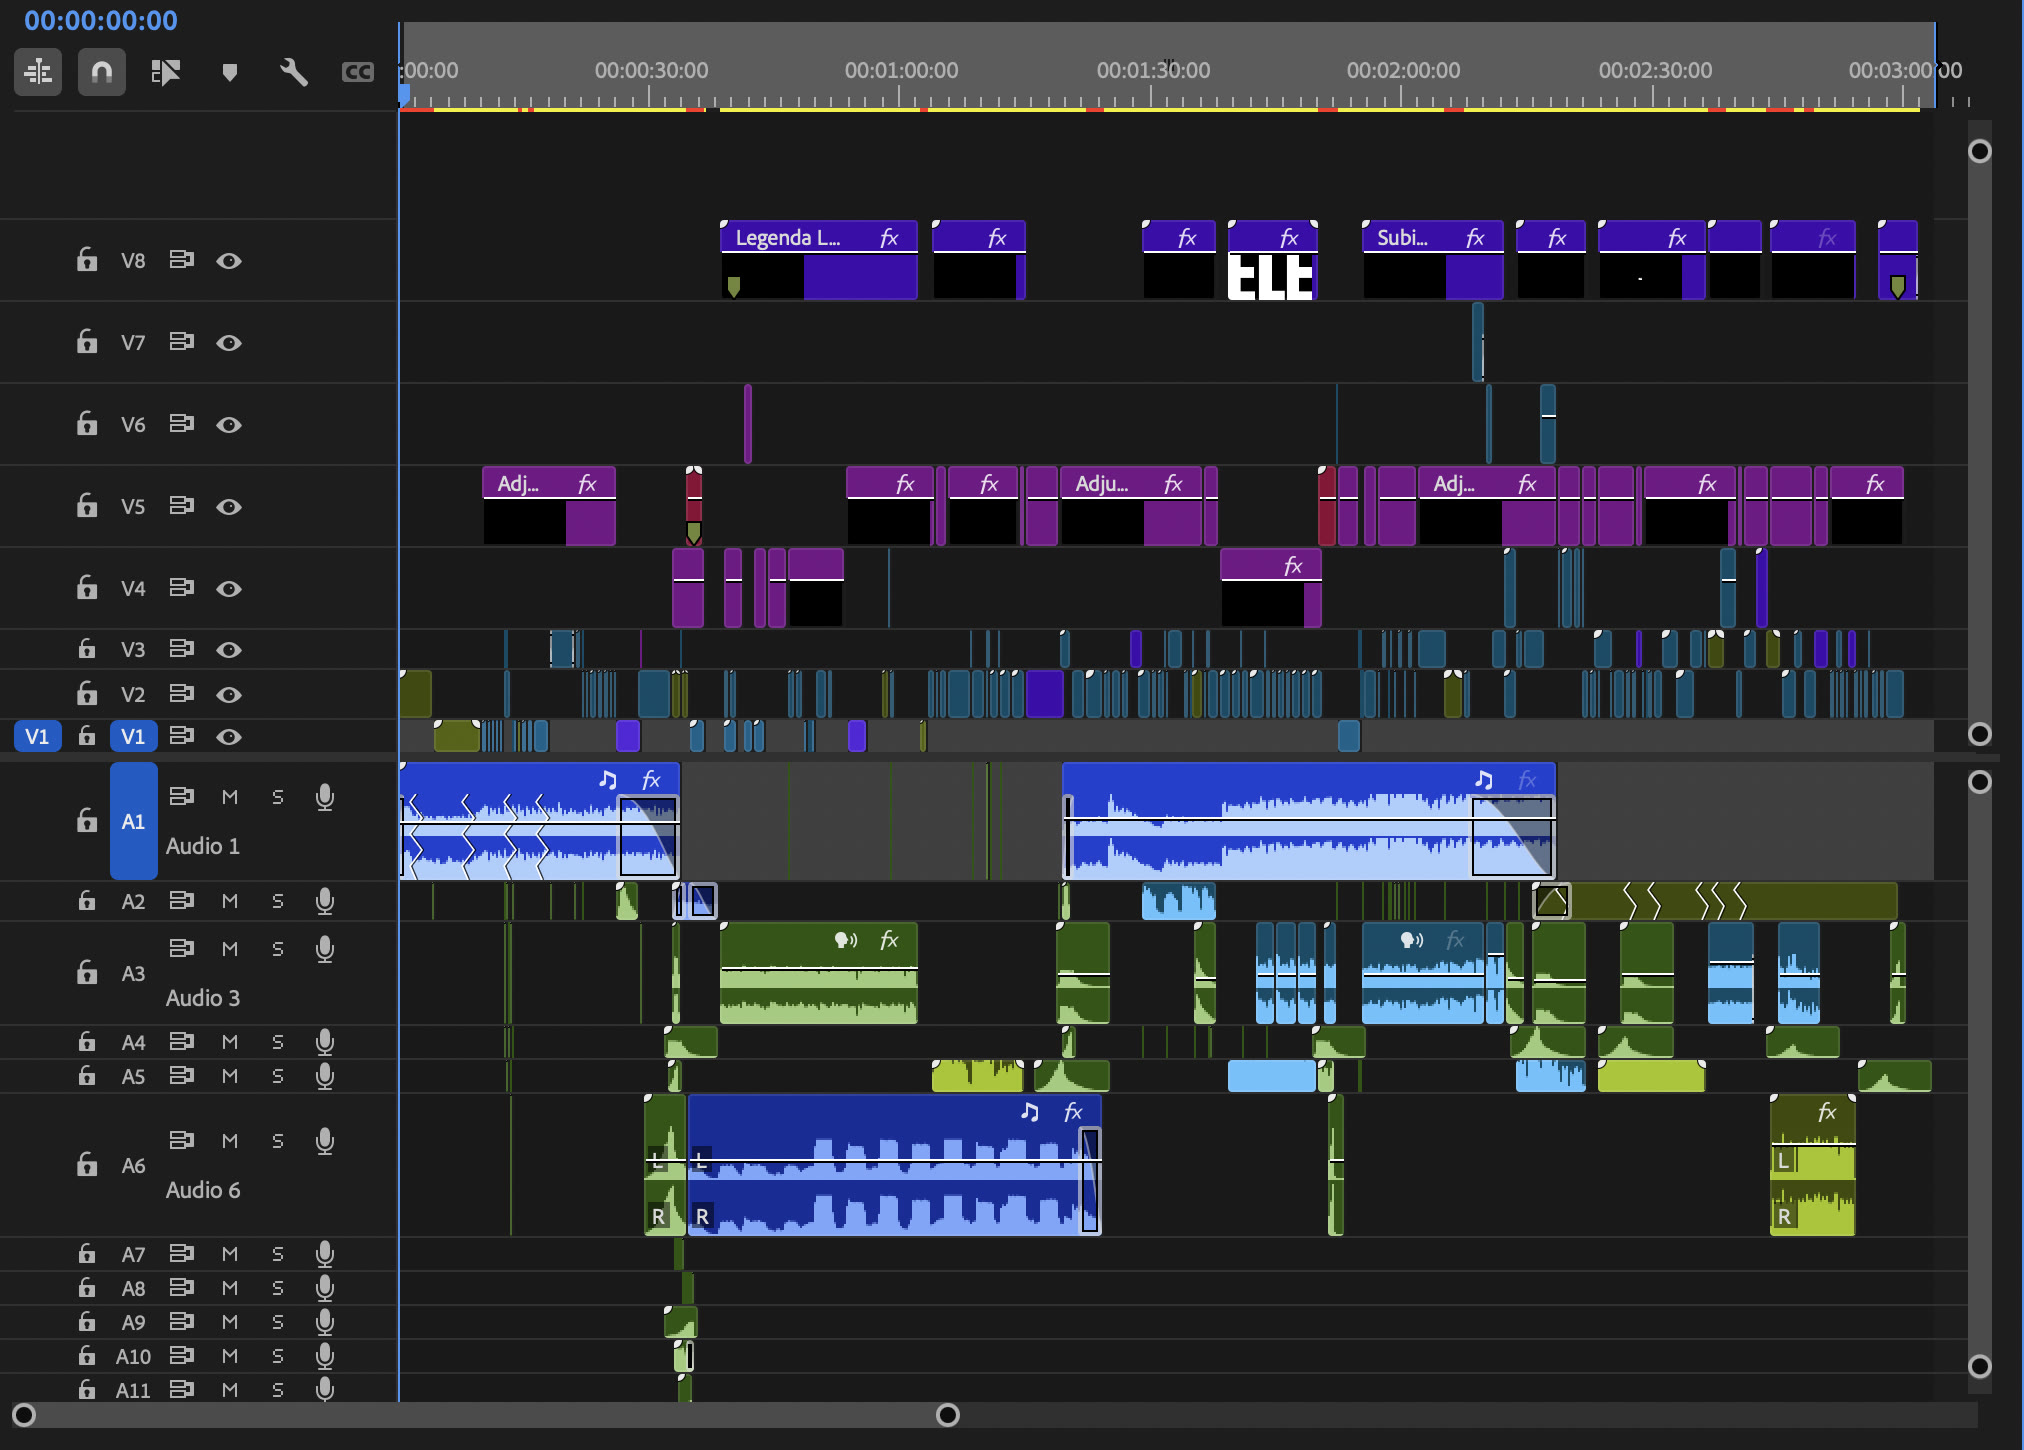Toggle linked selection button
This screenshot has height=1450, width=2024.
coord(165,72)
